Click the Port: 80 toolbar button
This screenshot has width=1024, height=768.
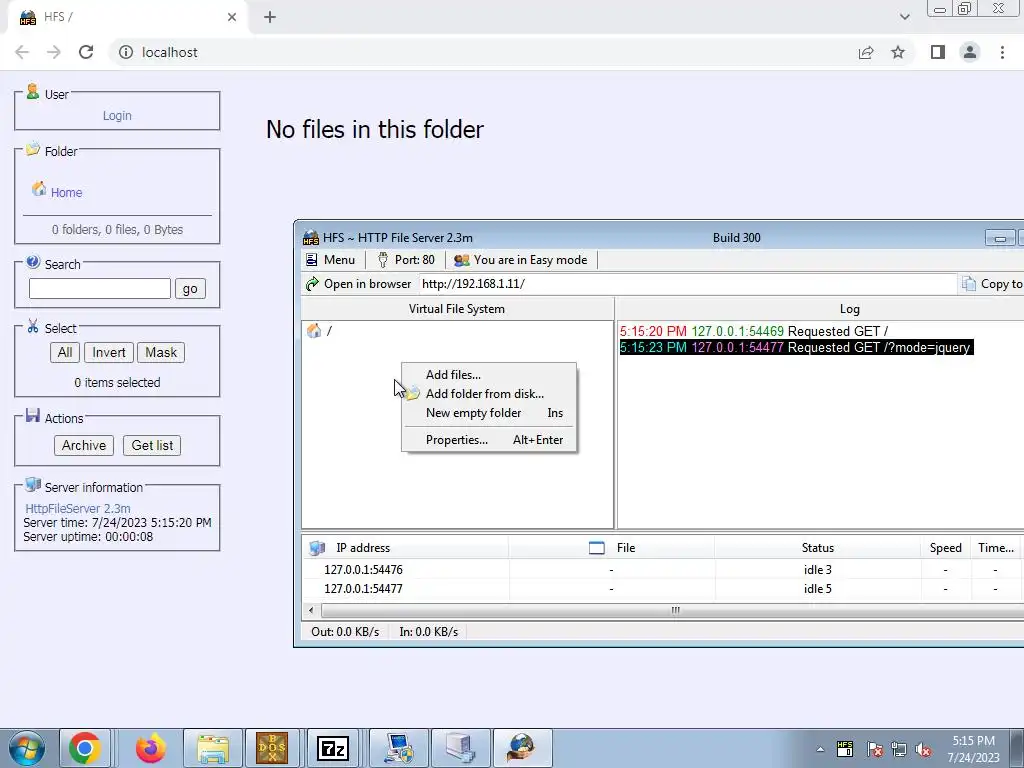[x=406, y=260]
